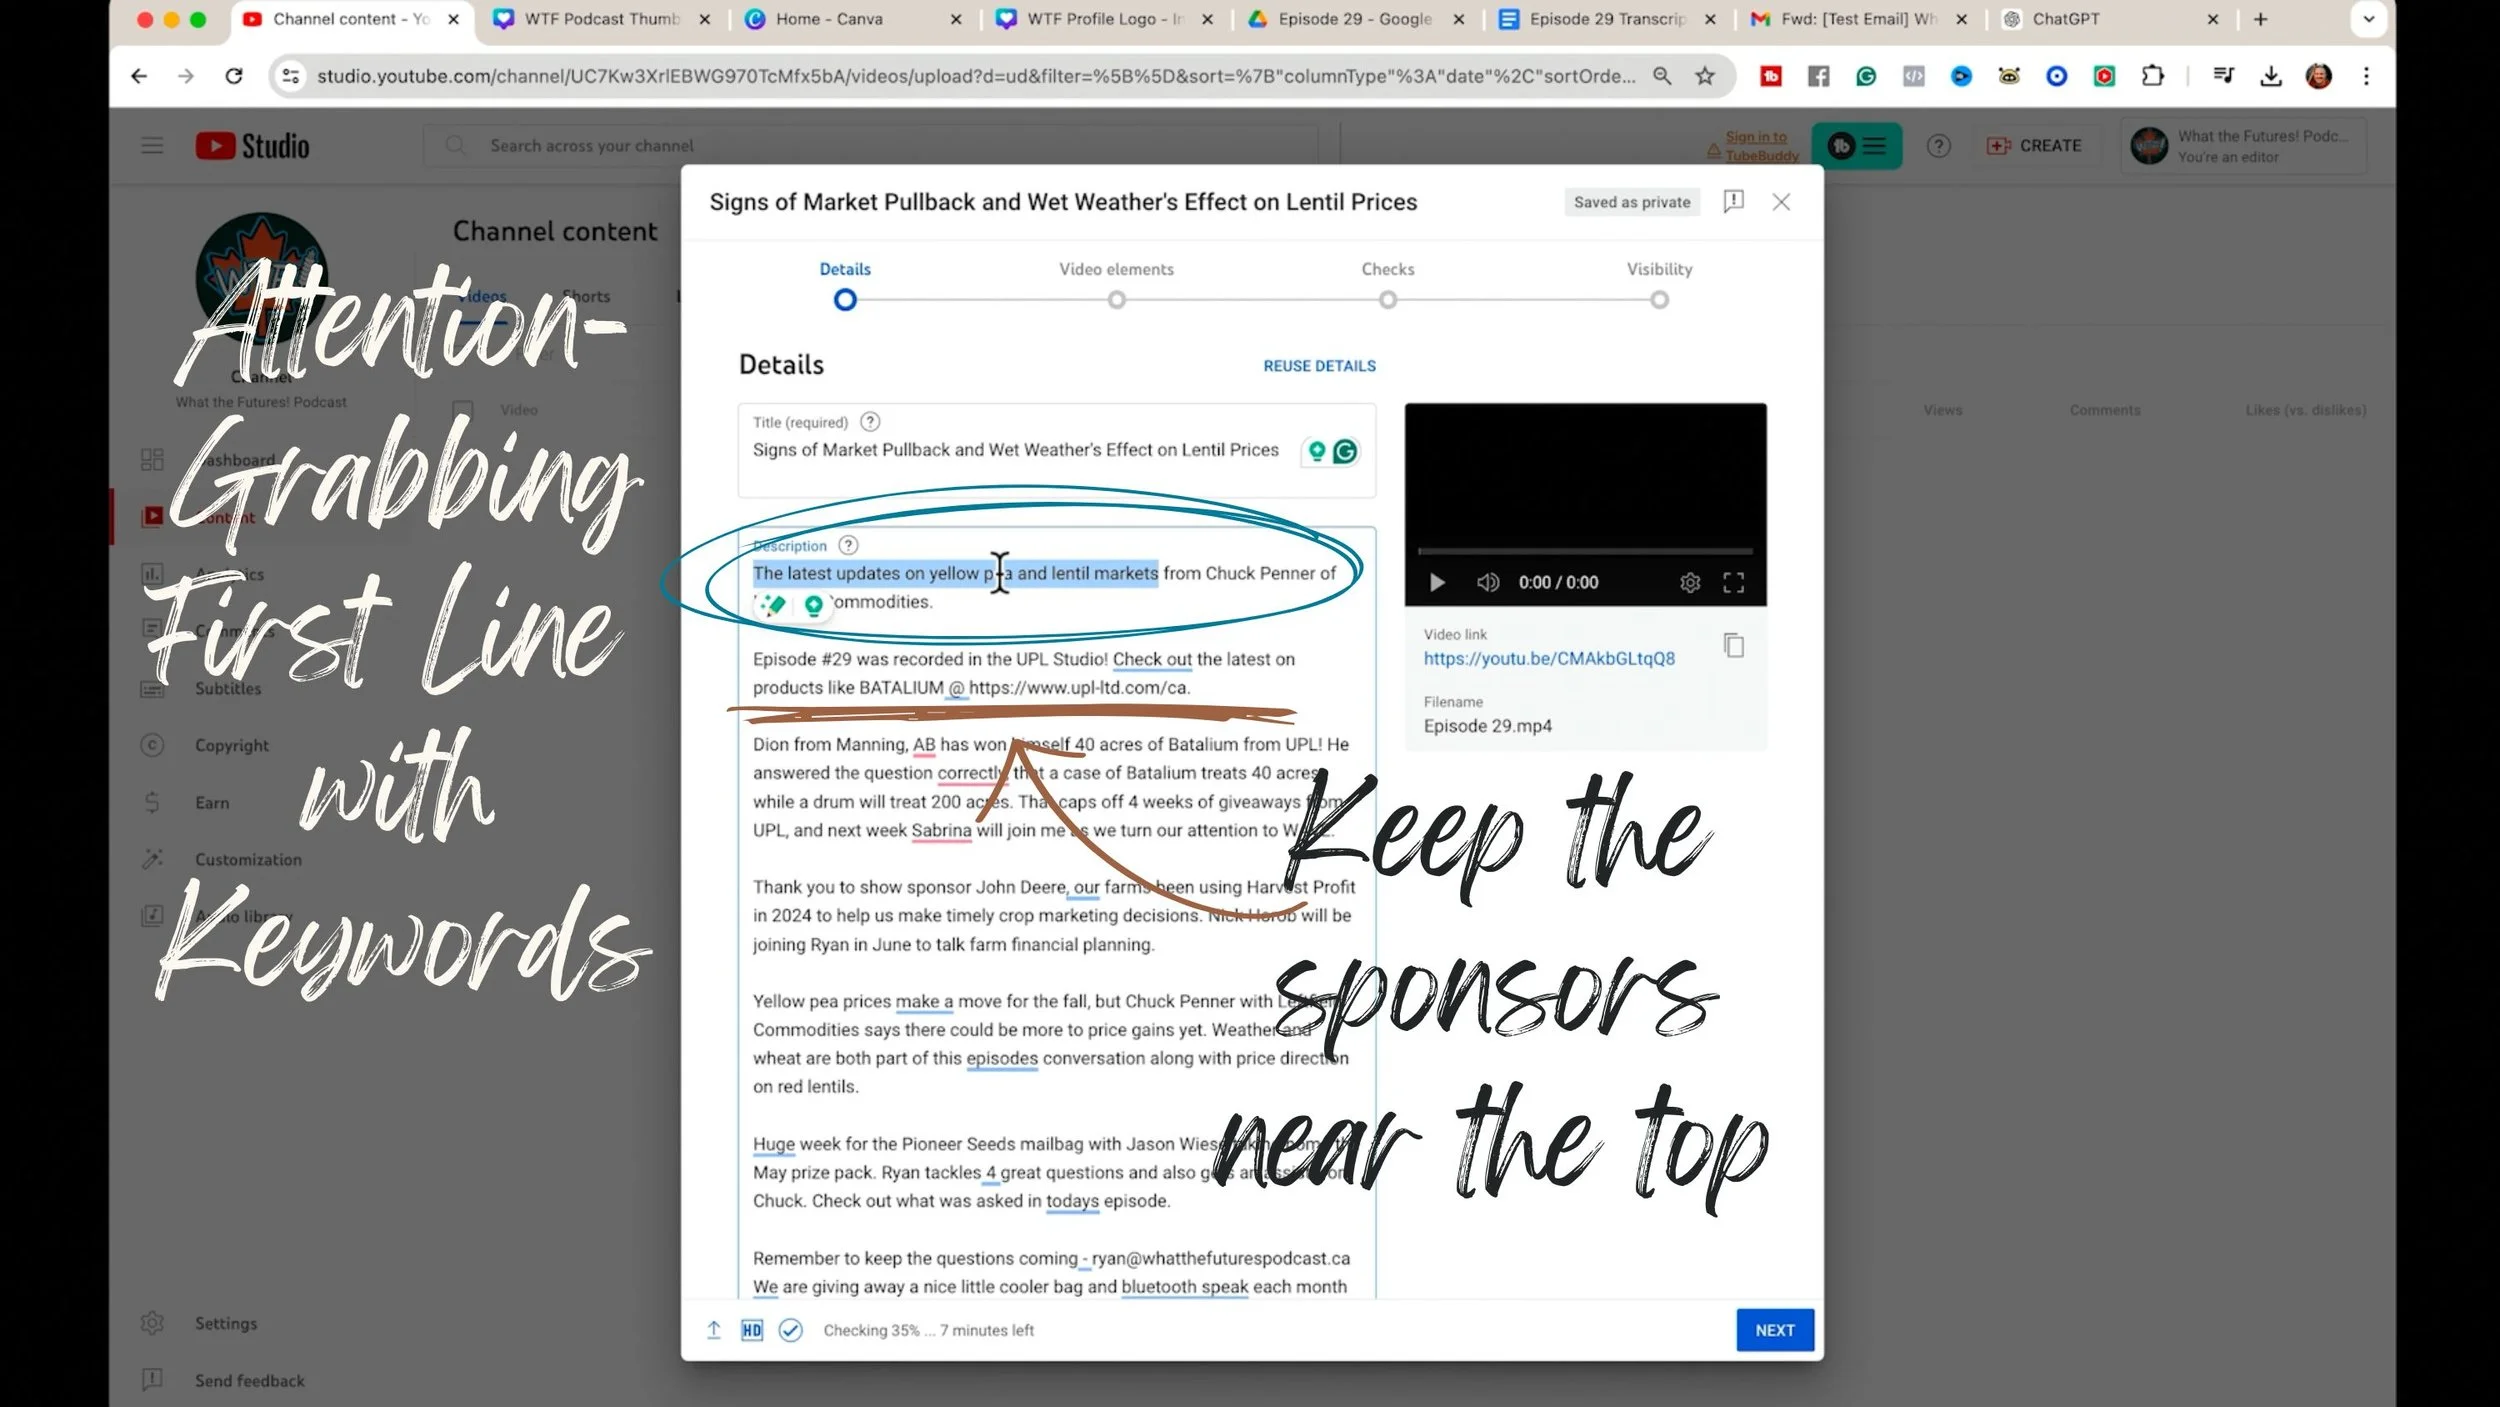Click the CREATE button

tap(2034, 146)
